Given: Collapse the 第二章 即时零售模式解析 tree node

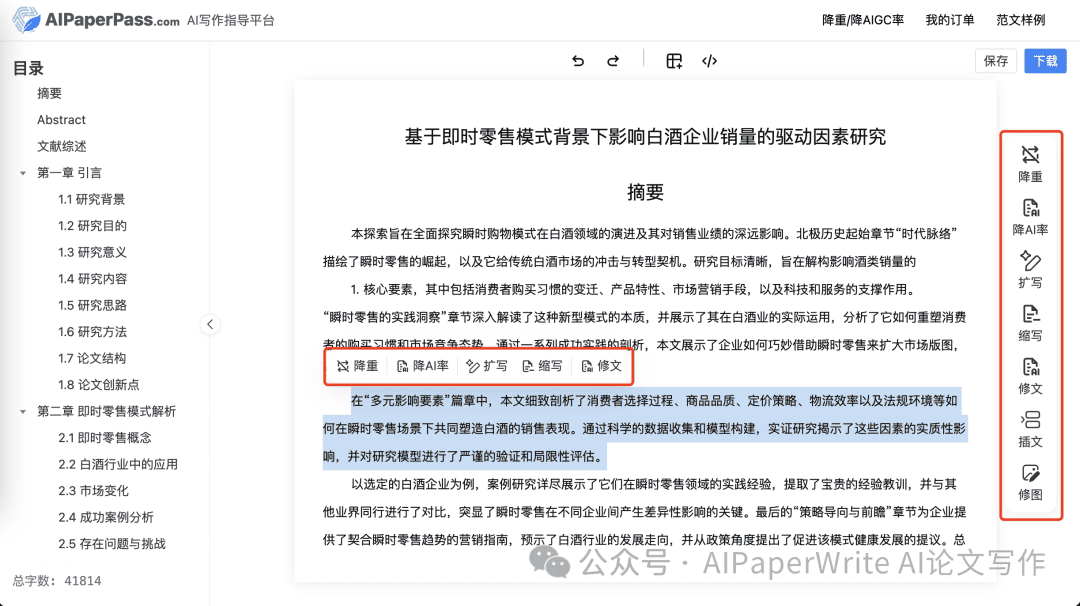Looking at the screenshot, I should [23, 412].
